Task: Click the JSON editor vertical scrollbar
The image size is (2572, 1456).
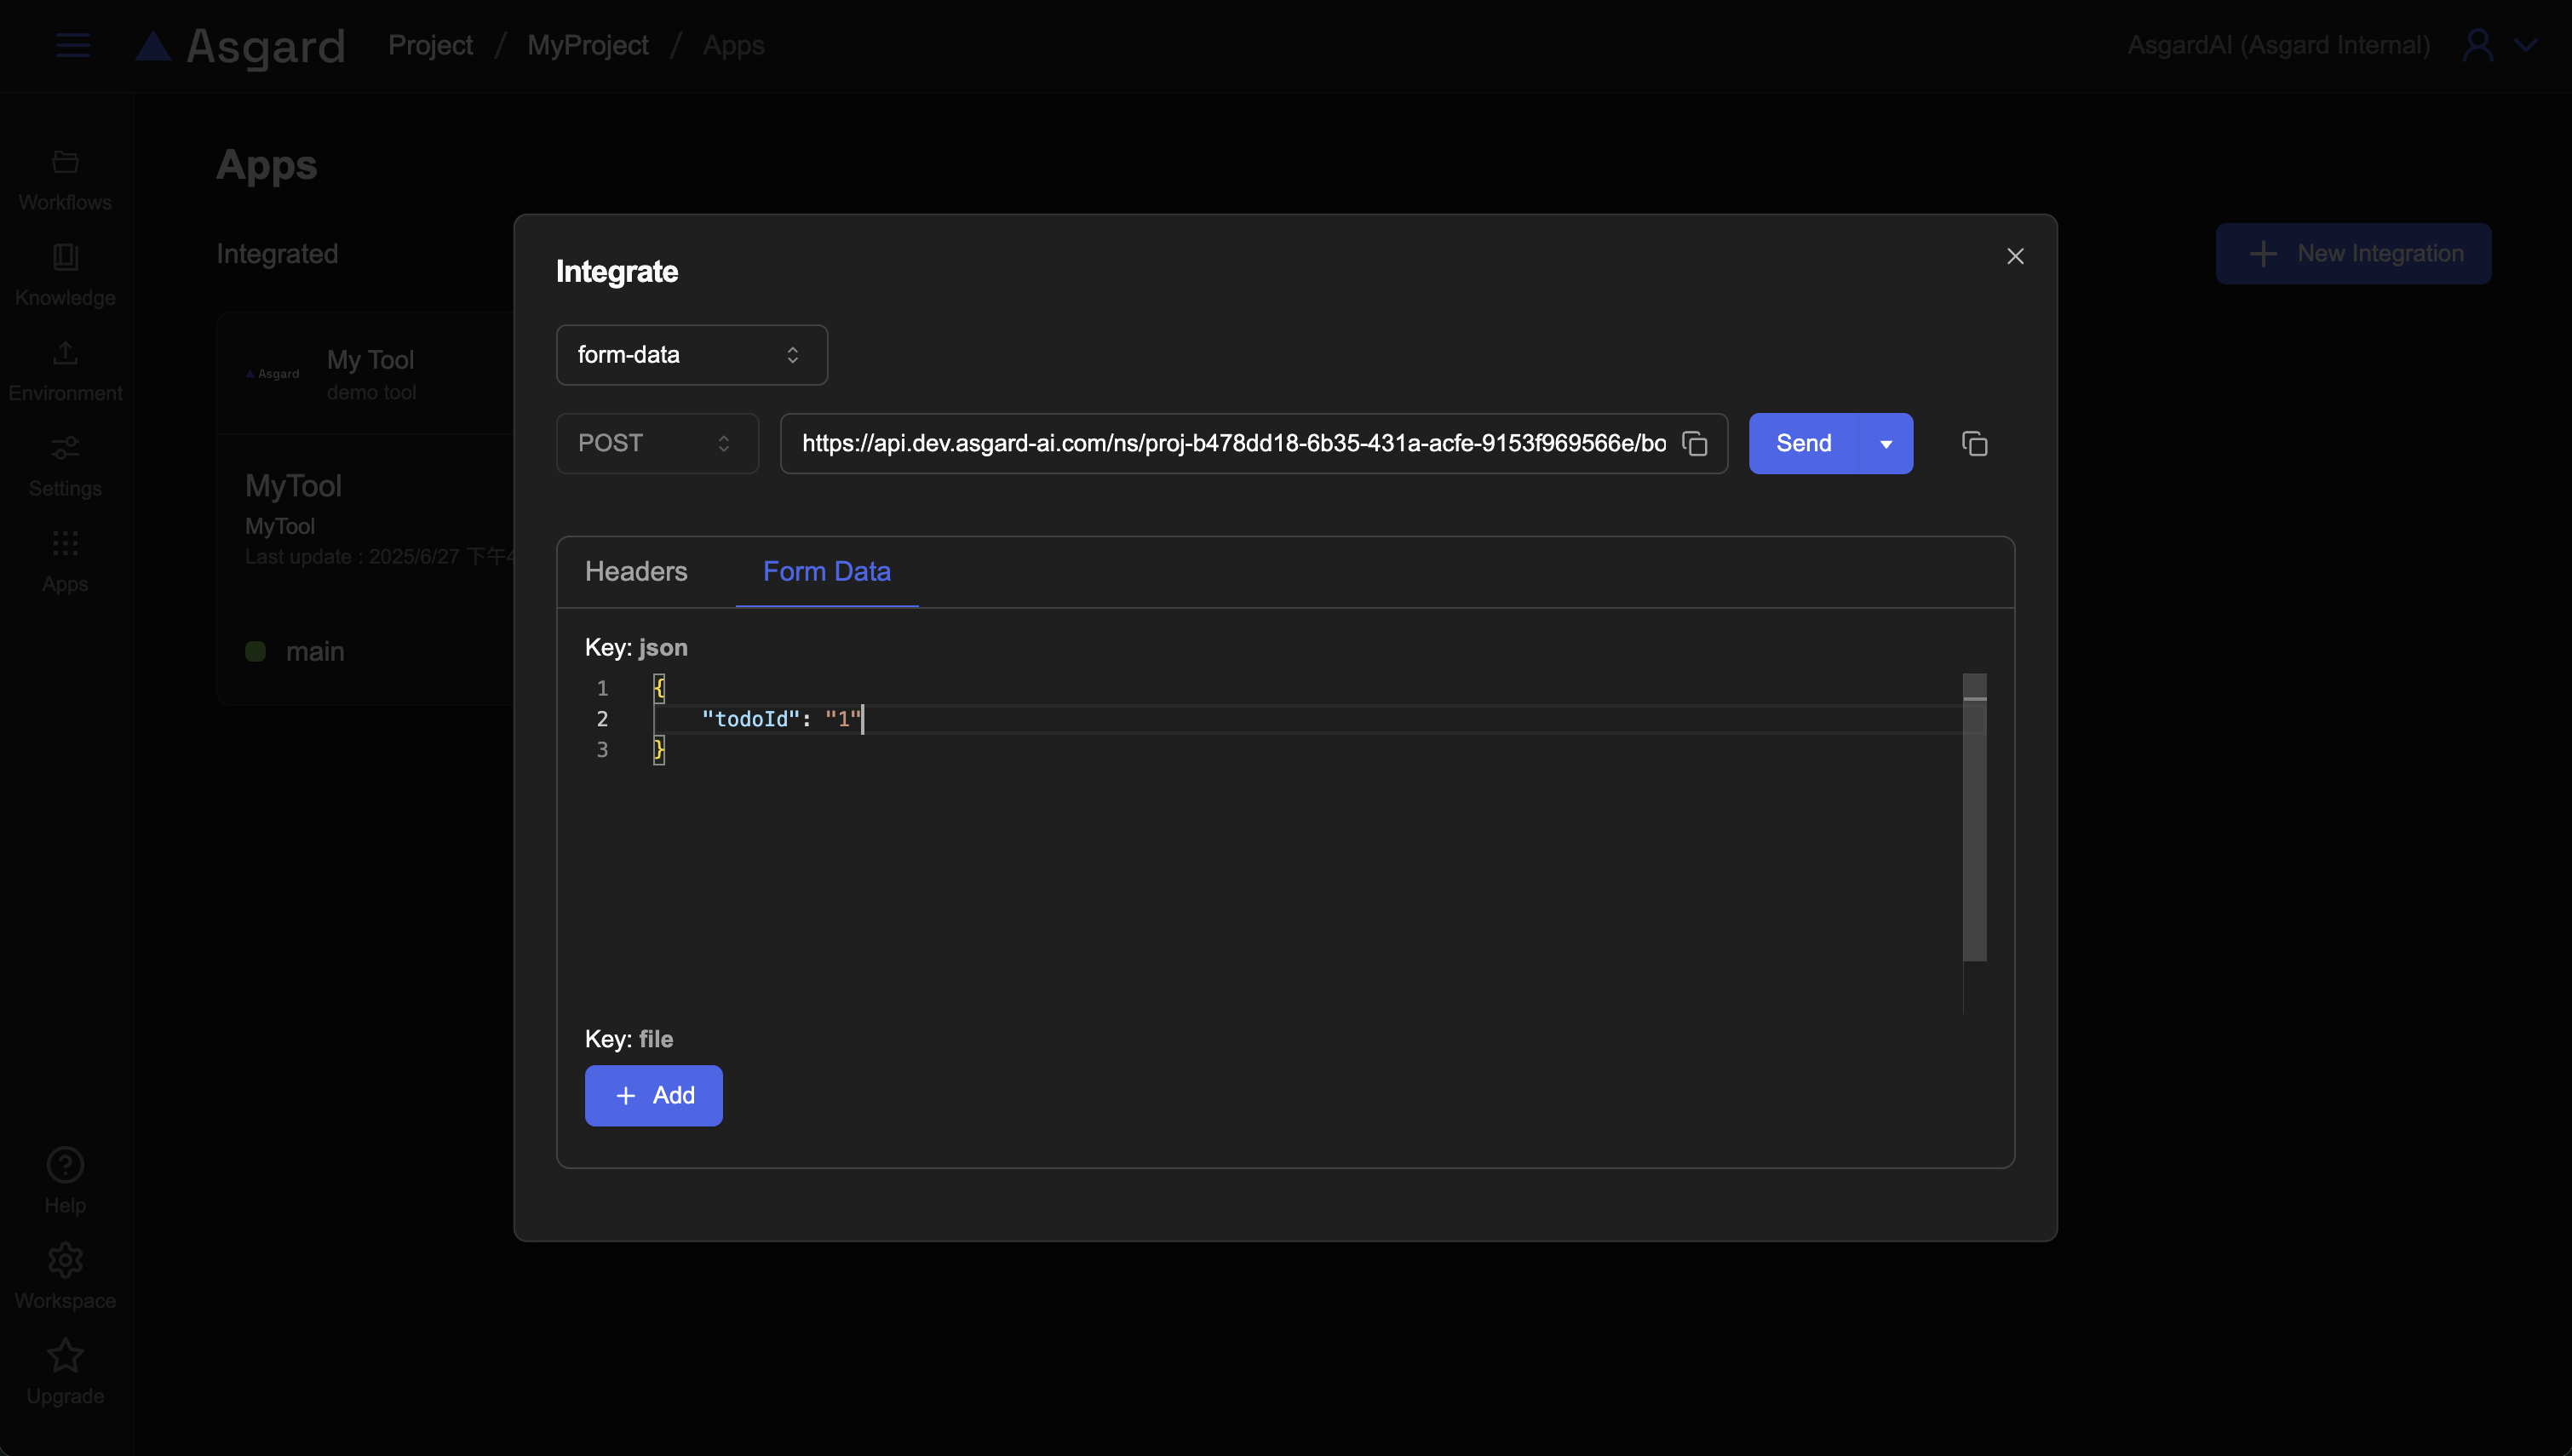Action: [x=1974, y=820]
